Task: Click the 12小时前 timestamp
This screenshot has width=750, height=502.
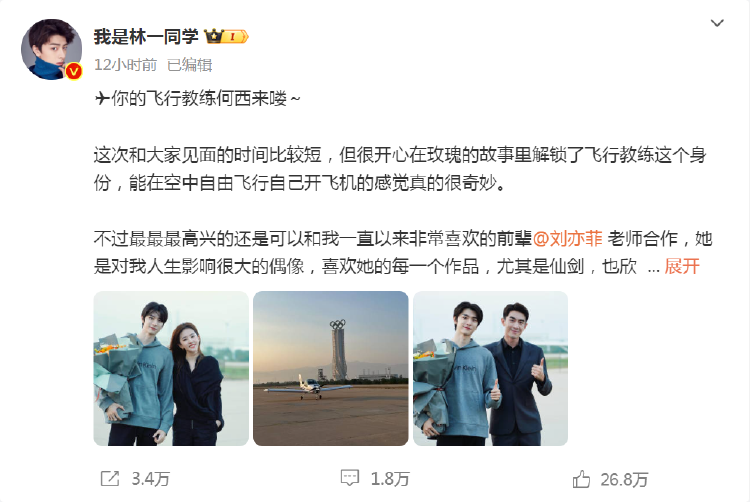Action: tap(125, 65)
